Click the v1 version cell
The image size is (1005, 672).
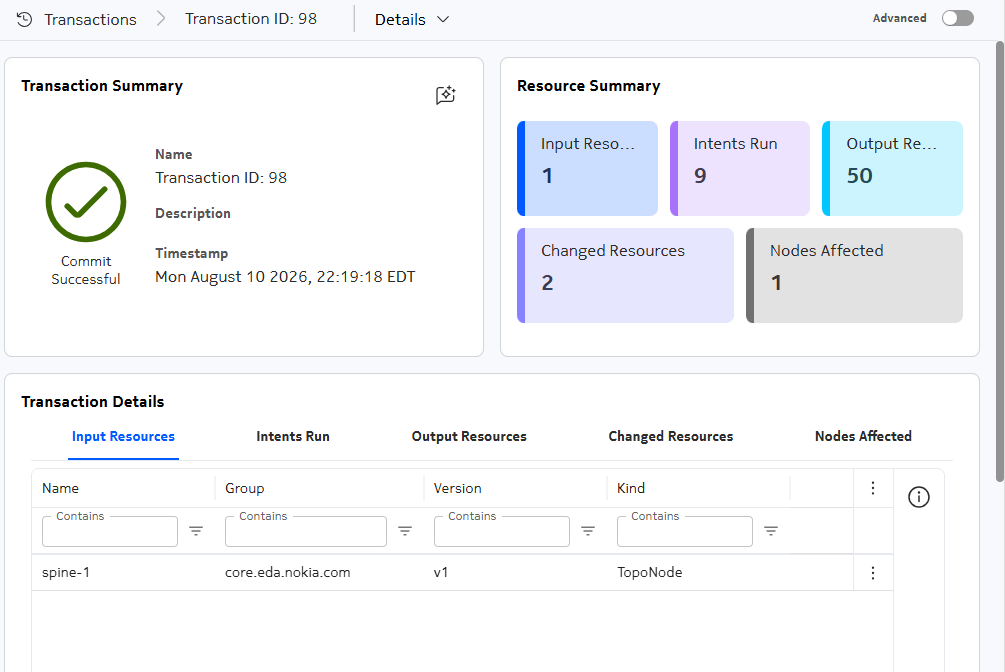click(x=440, y=573)
